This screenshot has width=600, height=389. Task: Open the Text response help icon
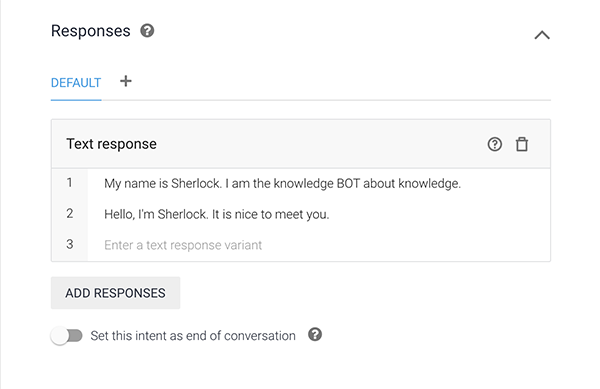point(494,144)
